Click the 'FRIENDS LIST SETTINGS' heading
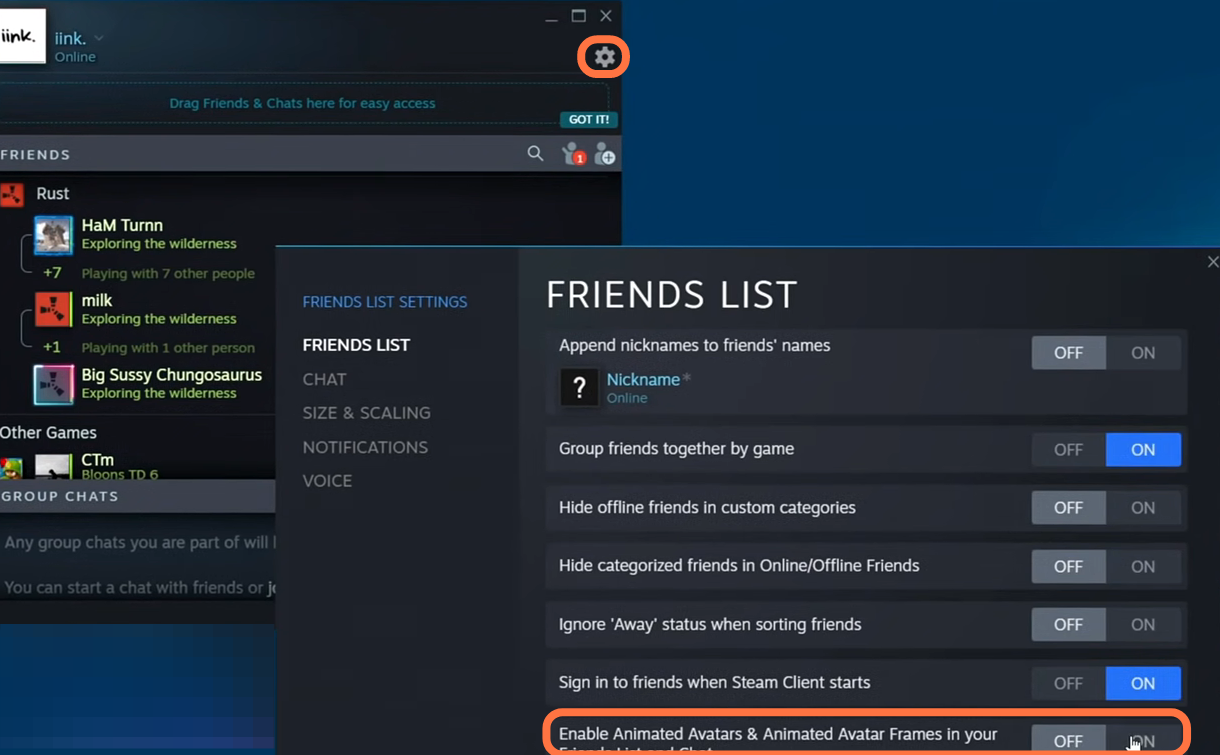 [x=385, y=302]
